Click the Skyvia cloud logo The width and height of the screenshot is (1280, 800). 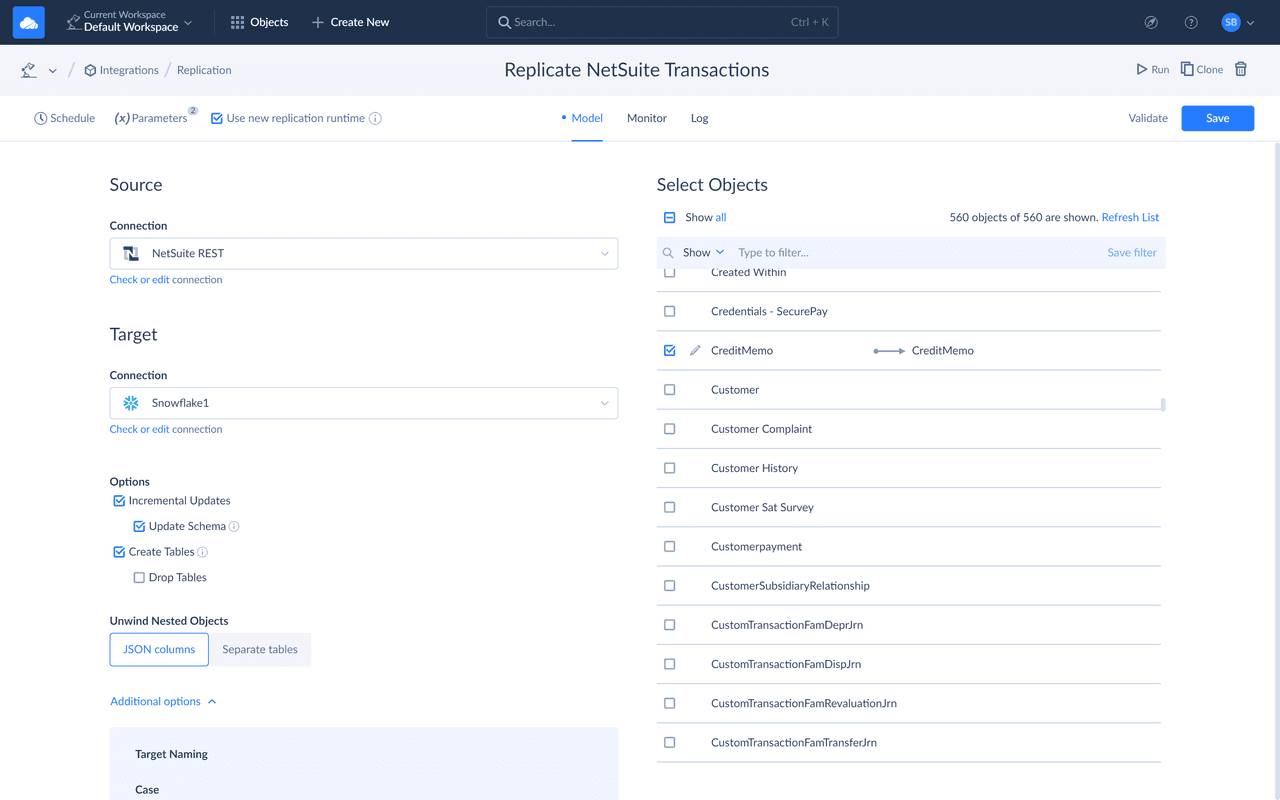29,22
